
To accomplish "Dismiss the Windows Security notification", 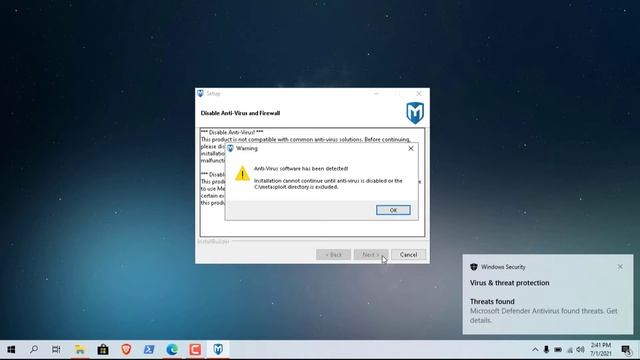I will click(620, 267).
